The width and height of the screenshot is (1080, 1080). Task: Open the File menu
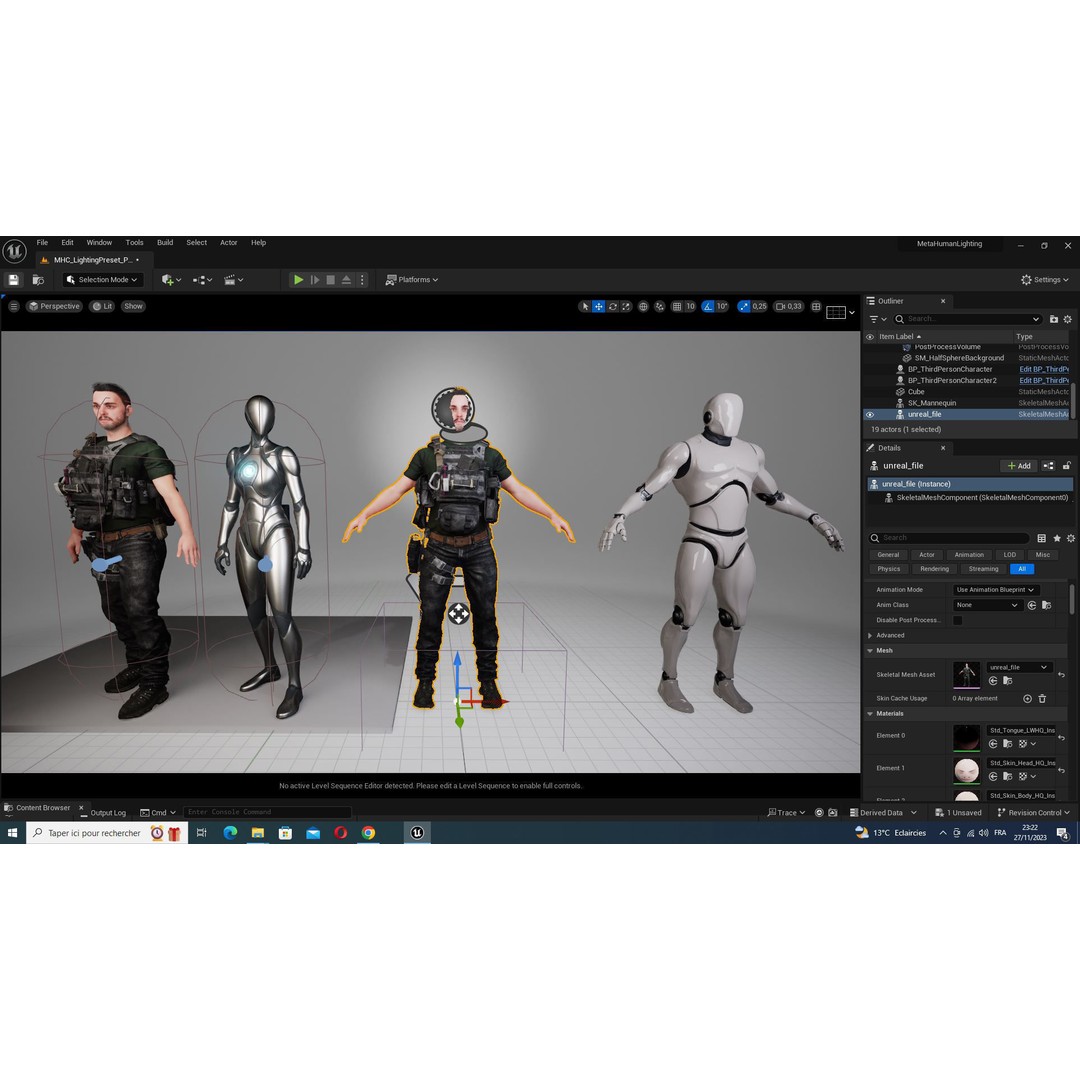click(x=42, y=242)
